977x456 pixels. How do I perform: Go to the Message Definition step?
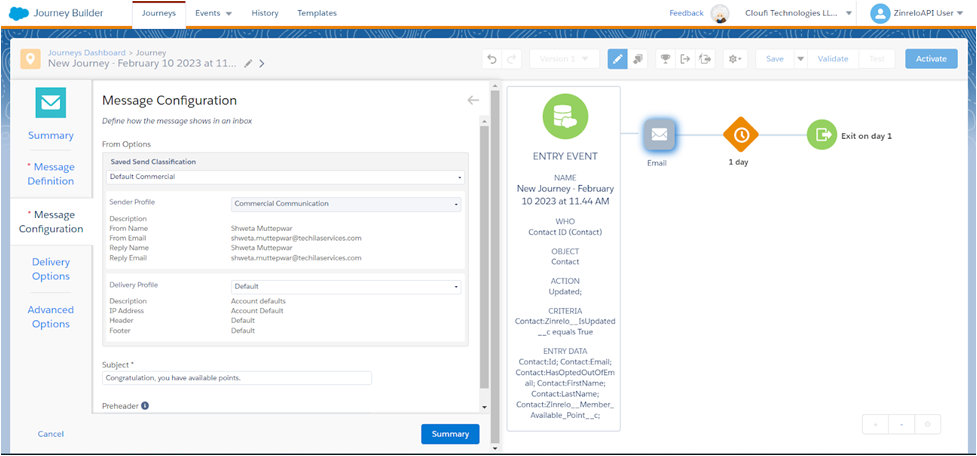50,174
